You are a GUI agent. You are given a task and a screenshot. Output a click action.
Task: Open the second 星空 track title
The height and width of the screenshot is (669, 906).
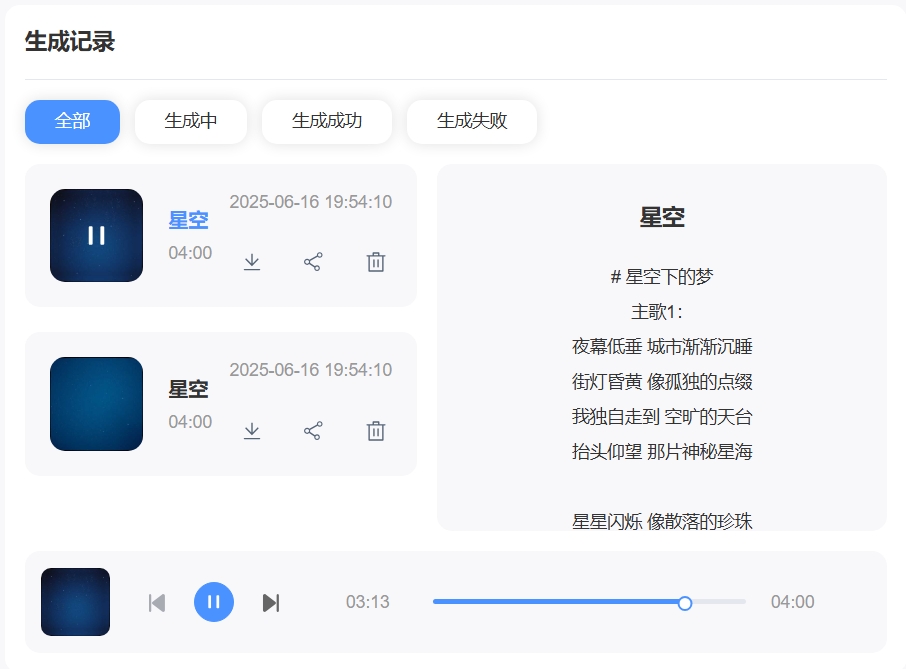point(188,389)
